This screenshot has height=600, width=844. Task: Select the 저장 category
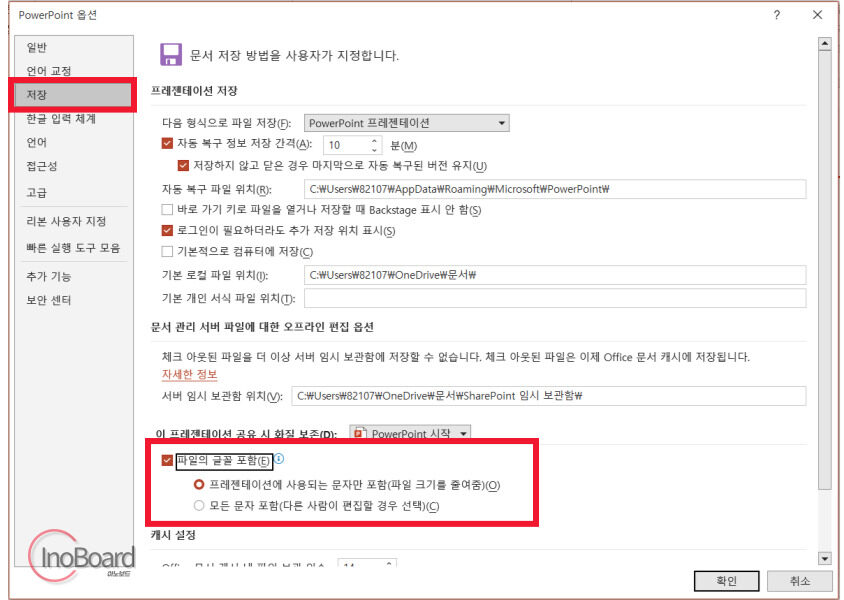point(72,95)
